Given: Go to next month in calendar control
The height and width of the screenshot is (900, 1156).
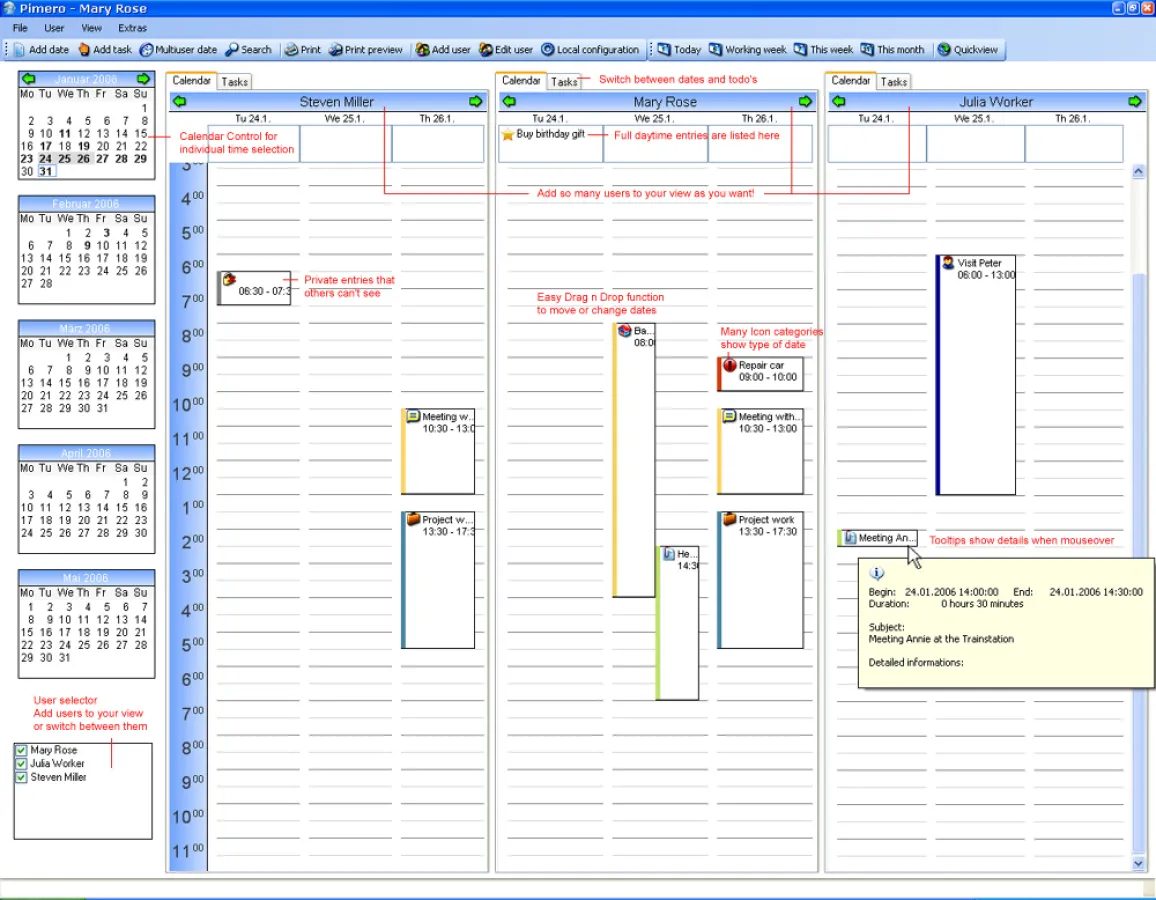Looking at the screenshot, I should [x=143, y=79].
